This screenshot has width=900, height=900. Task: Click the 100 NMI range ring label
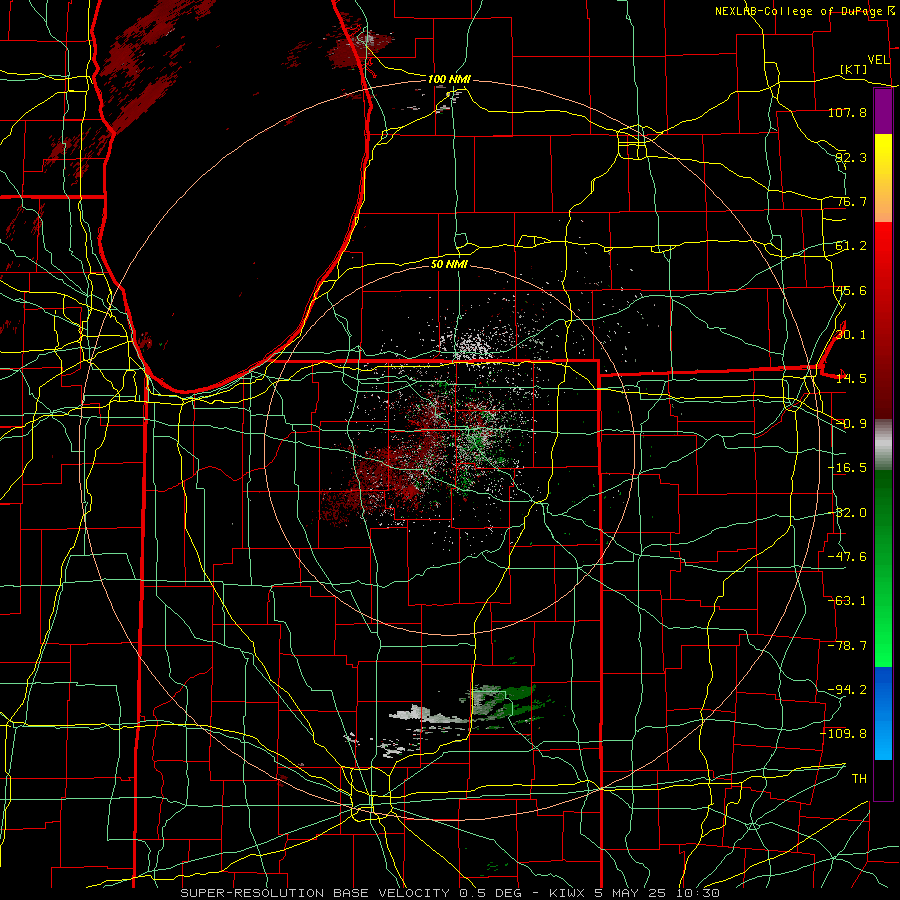pyautogui.click(x=449, y=79)
